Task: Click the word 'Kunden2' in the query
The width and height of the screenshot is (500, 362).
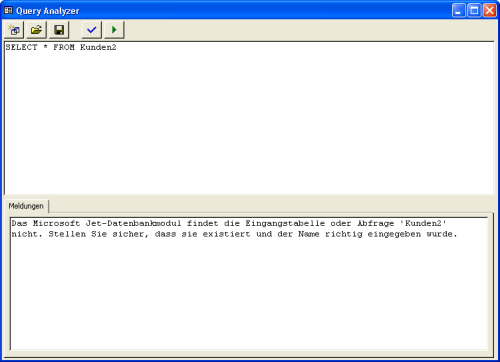Action: pyautogui.click(x=98, y=47)
